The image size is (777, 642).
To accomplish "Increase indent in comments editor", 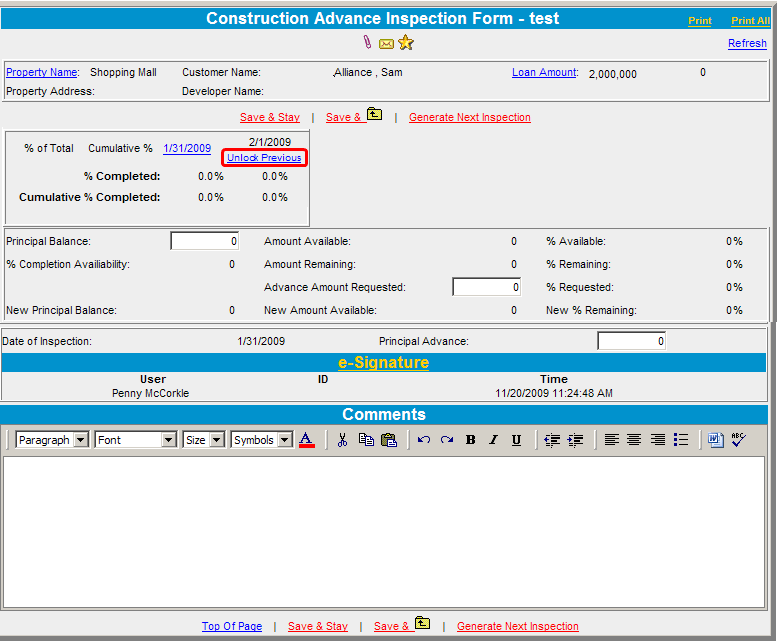I will pos(575,440).
